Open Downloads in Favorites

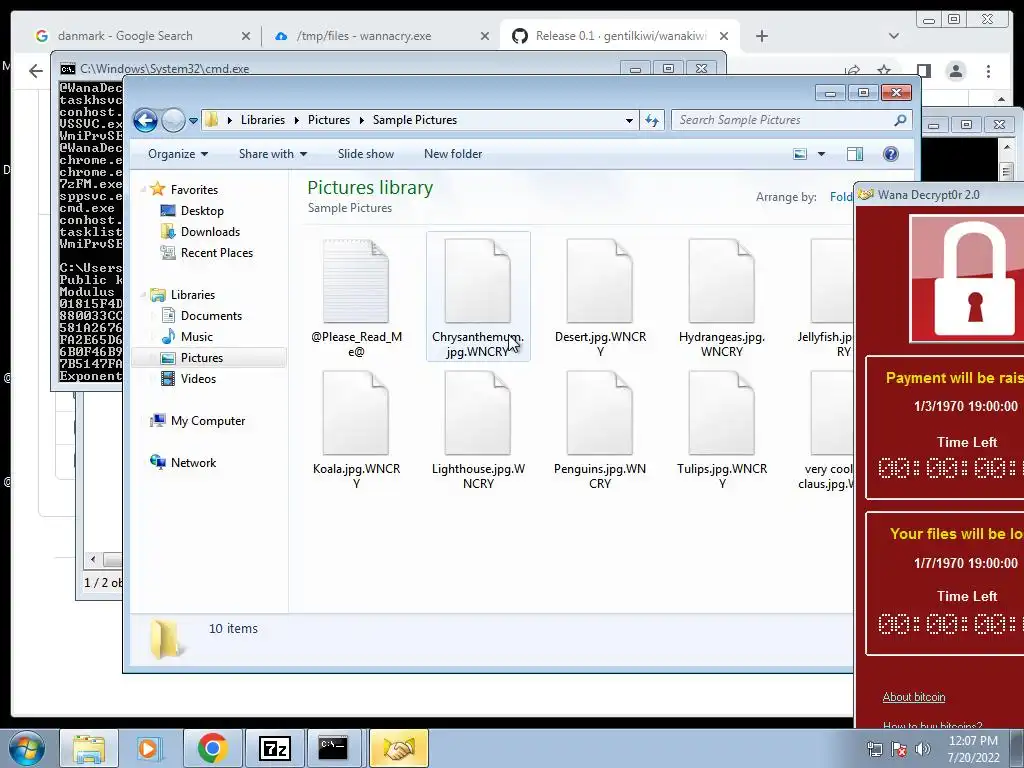[x=210, y=232]
